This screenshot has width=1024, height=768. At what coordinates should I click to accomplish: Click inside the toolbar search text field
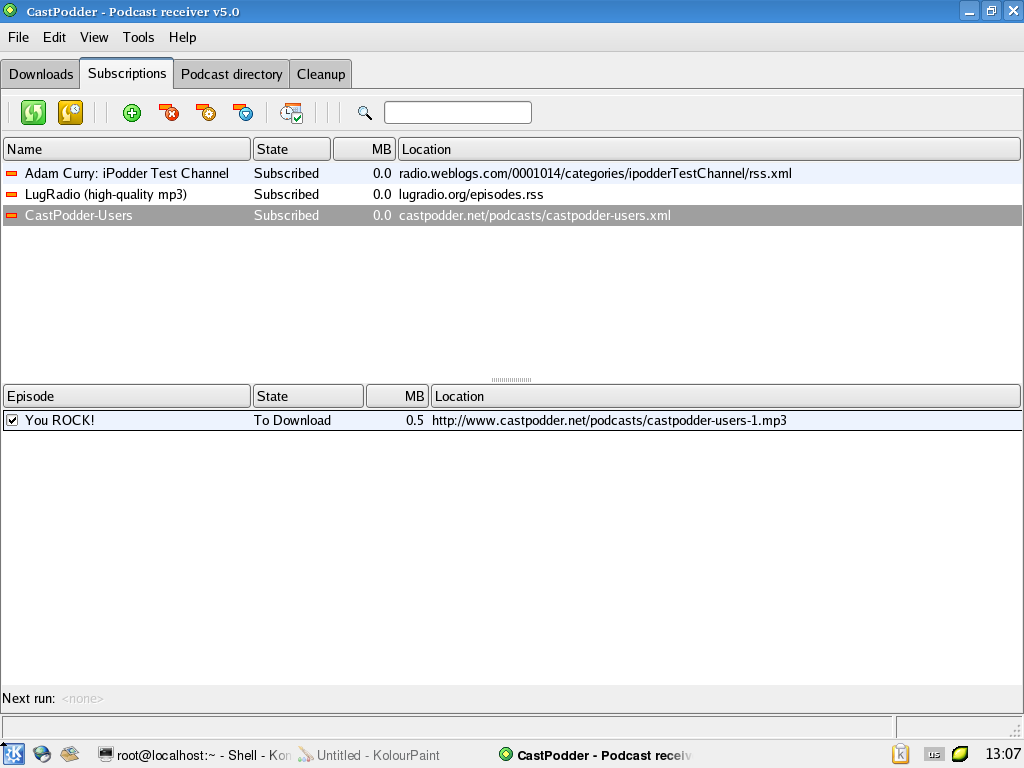[458, 112]
